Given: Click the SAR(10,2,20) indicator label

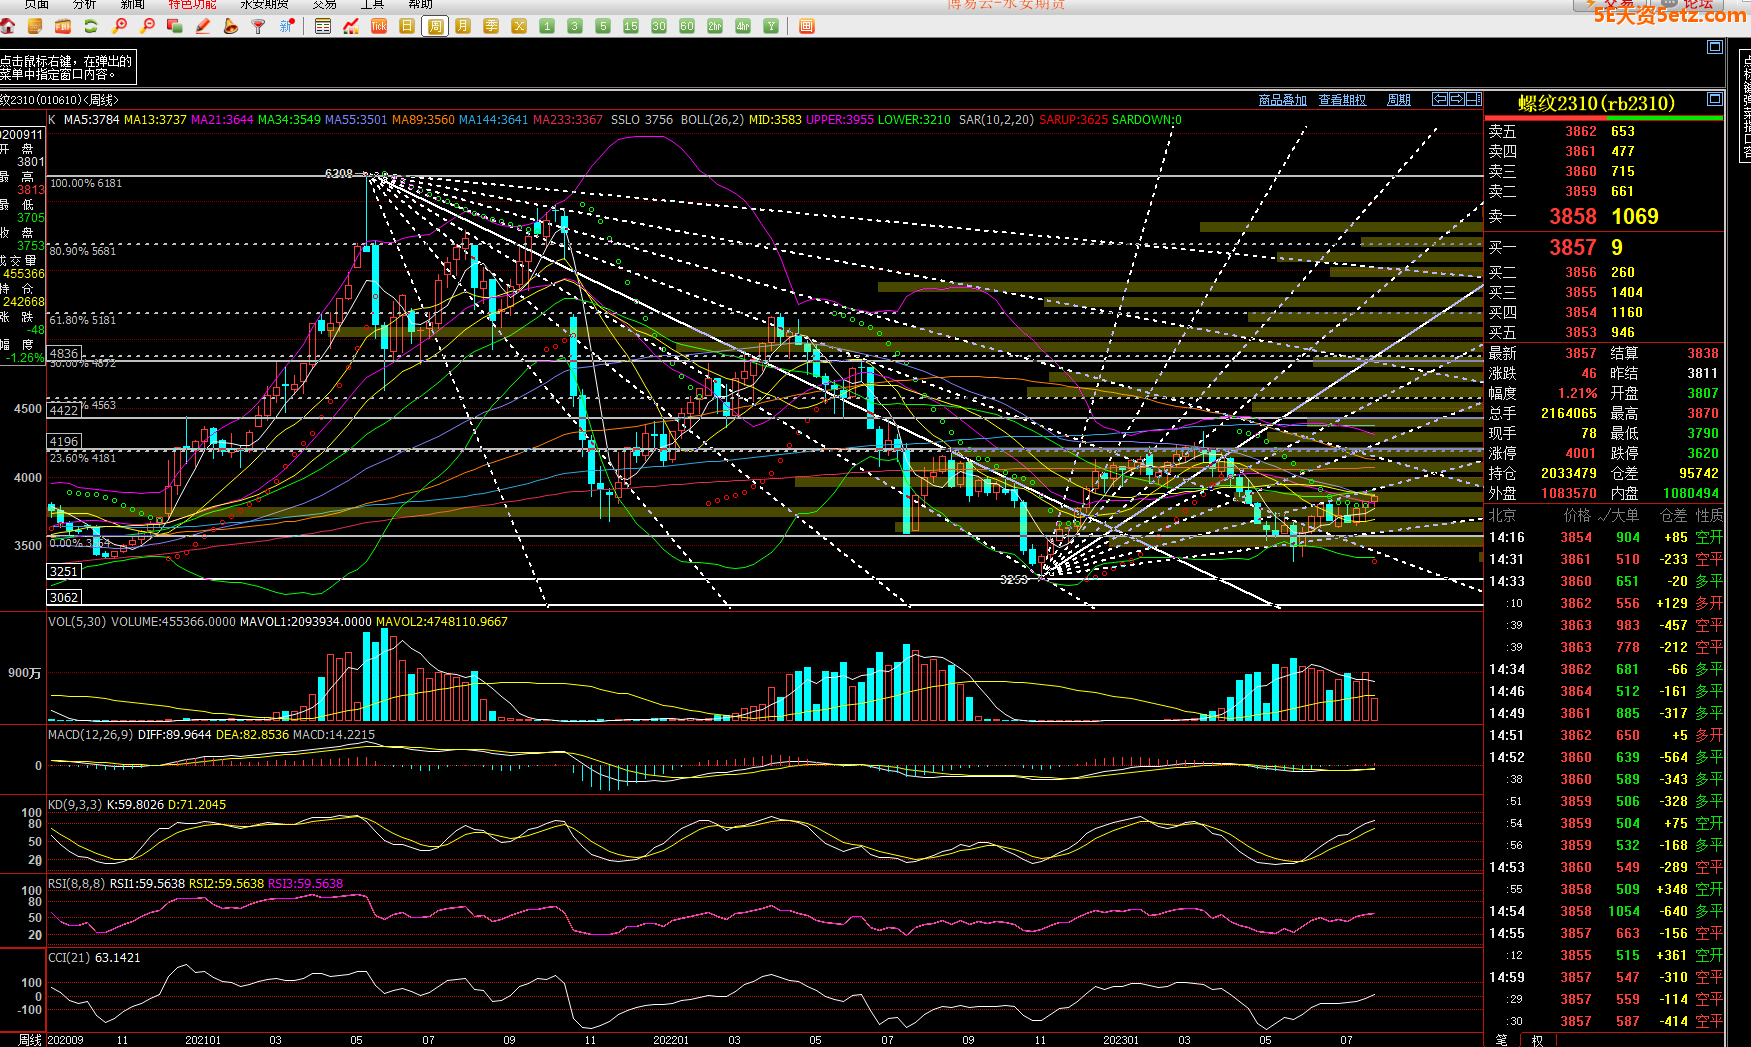Looking at the screenshot, I should pos(996,120).
